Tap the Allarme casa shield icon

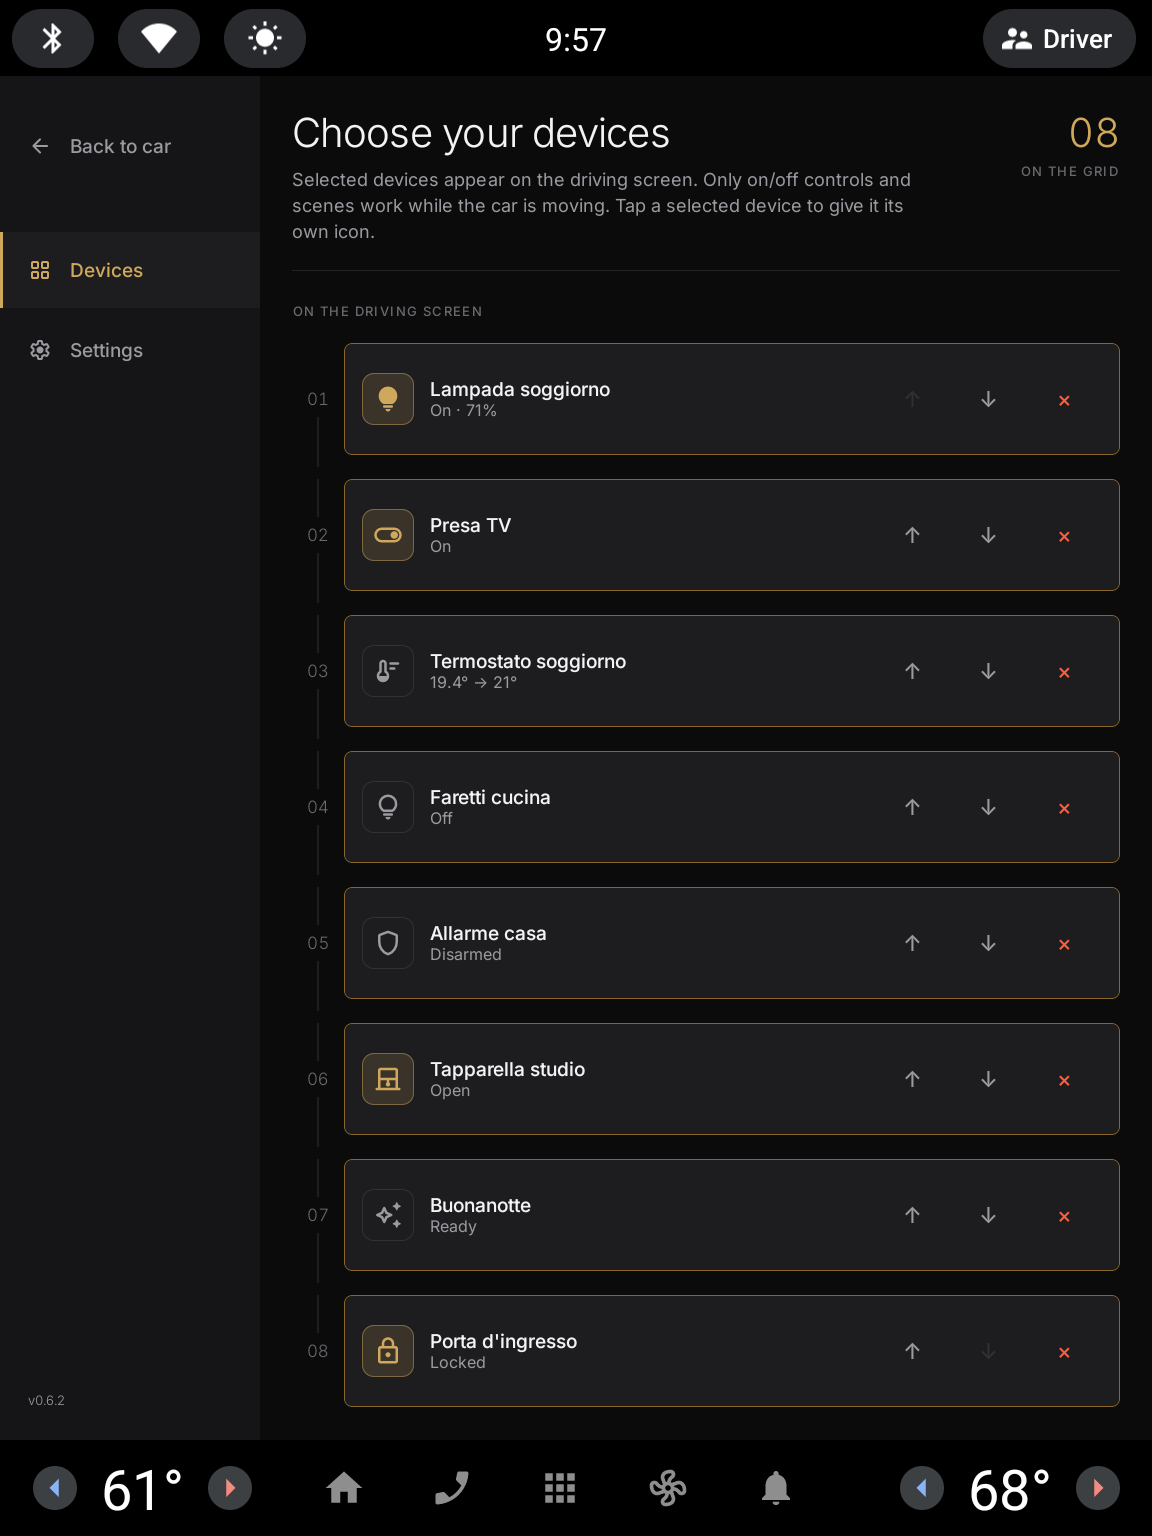click(x=388, y=943)
